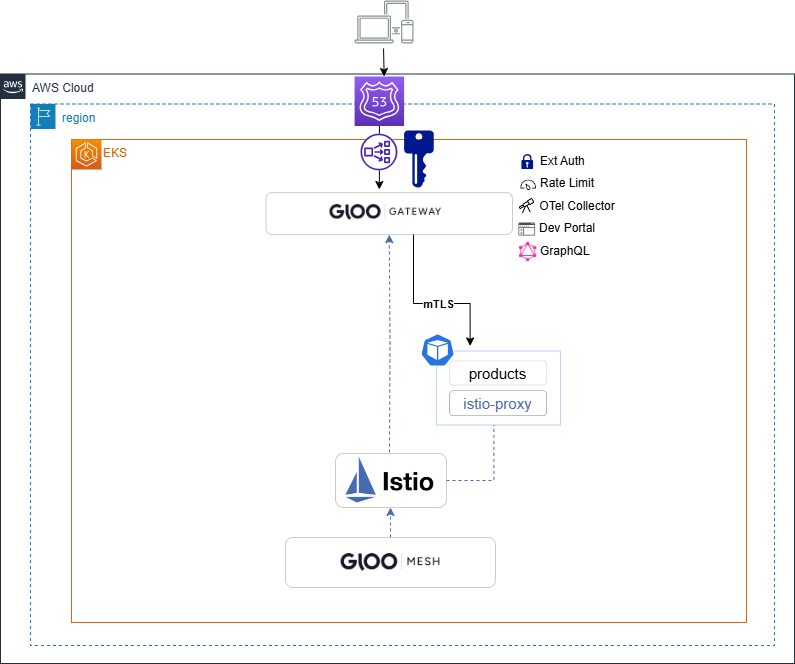Click the Dev Portal window icon
795x664 pixels.
tap(526, 229)
